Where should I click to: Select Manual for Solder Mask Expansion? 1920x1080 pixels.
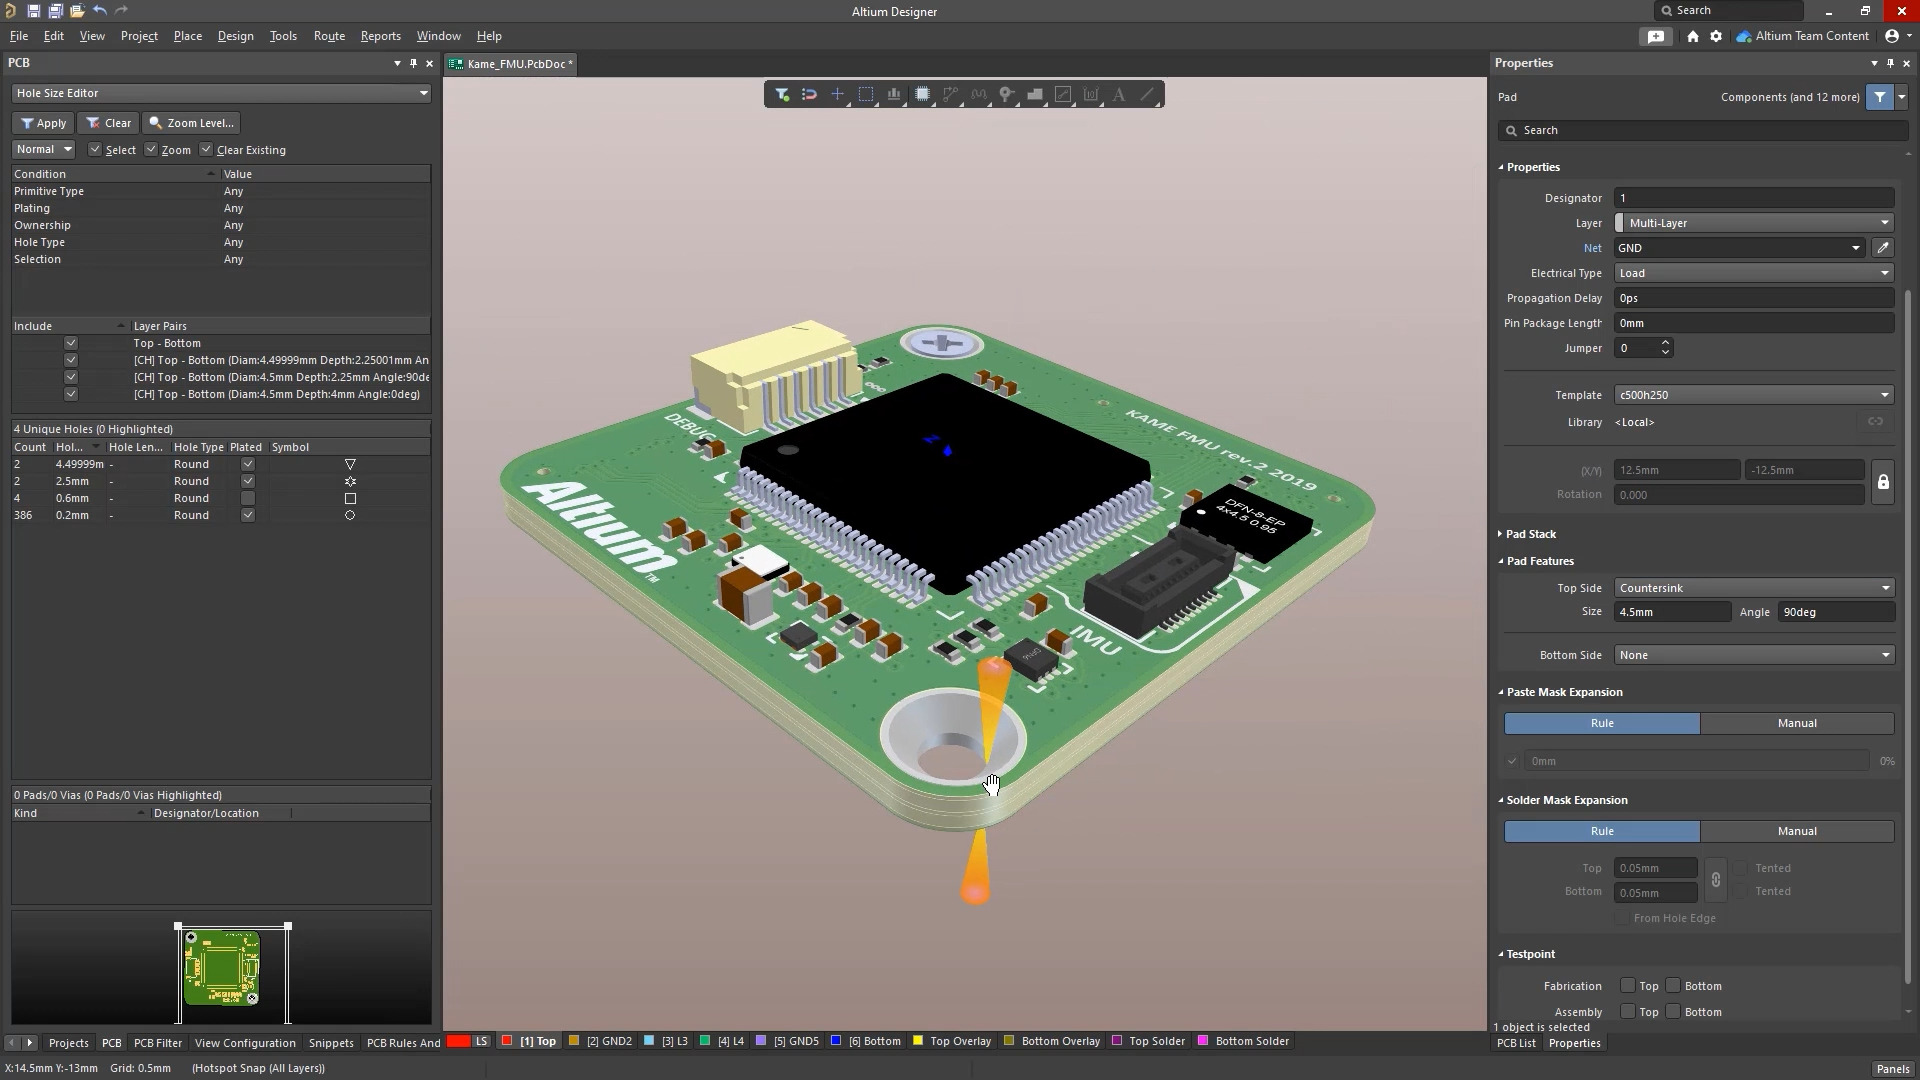[x=1797, y=831]
